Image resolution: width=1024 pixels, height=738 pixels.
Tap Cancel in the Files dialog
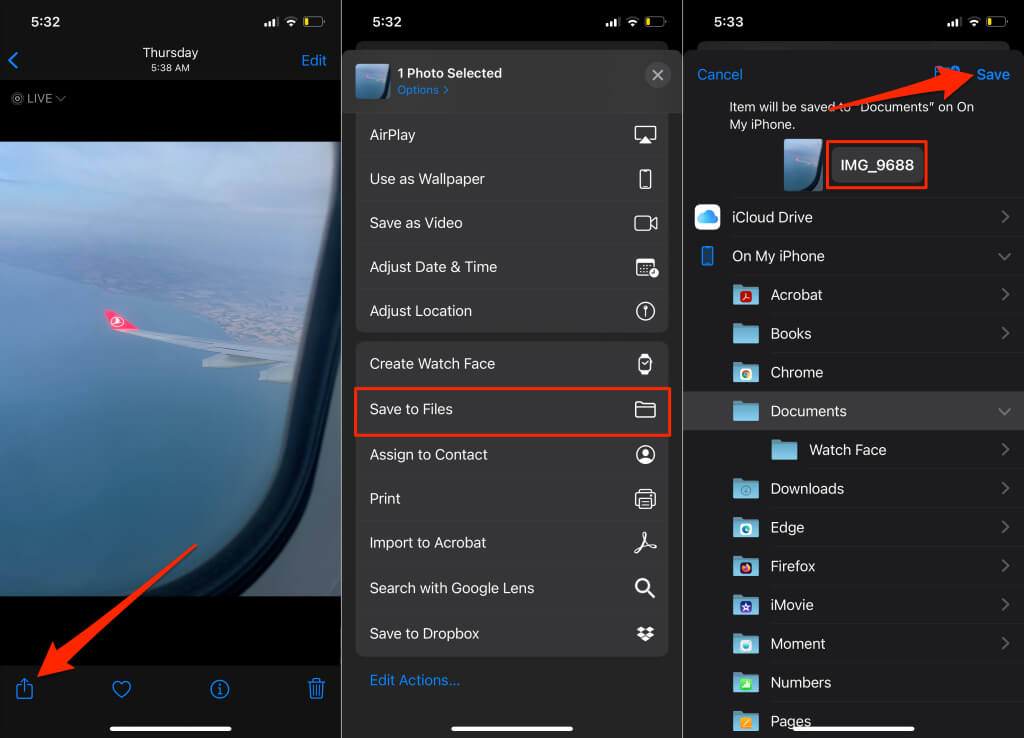coord(720,75)
